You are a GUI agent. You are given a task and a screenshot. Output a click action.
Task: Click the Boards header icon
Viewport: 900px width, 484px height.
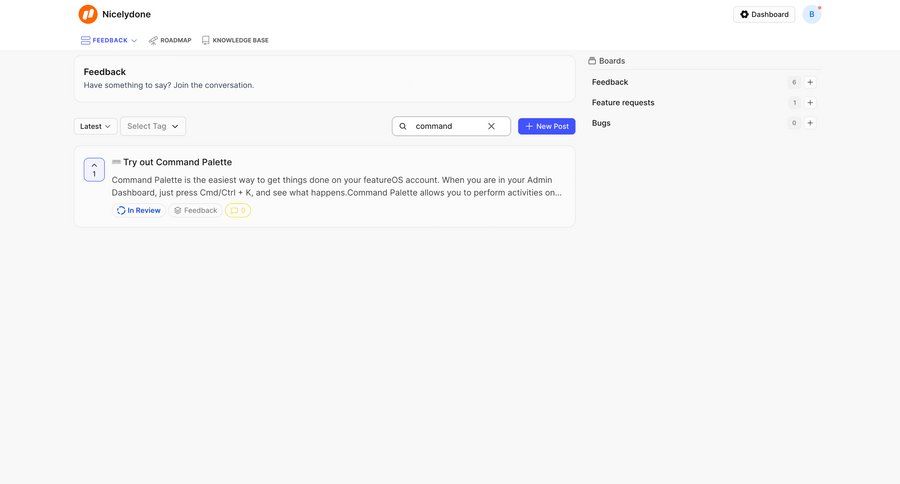pos(592,61)
